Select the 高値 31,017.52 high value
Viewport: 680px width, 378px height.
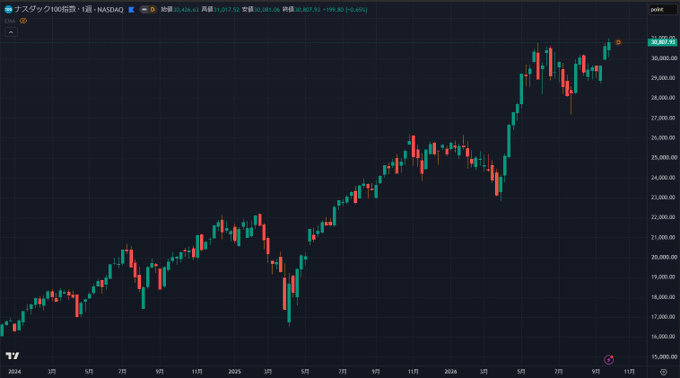point(220,10)
